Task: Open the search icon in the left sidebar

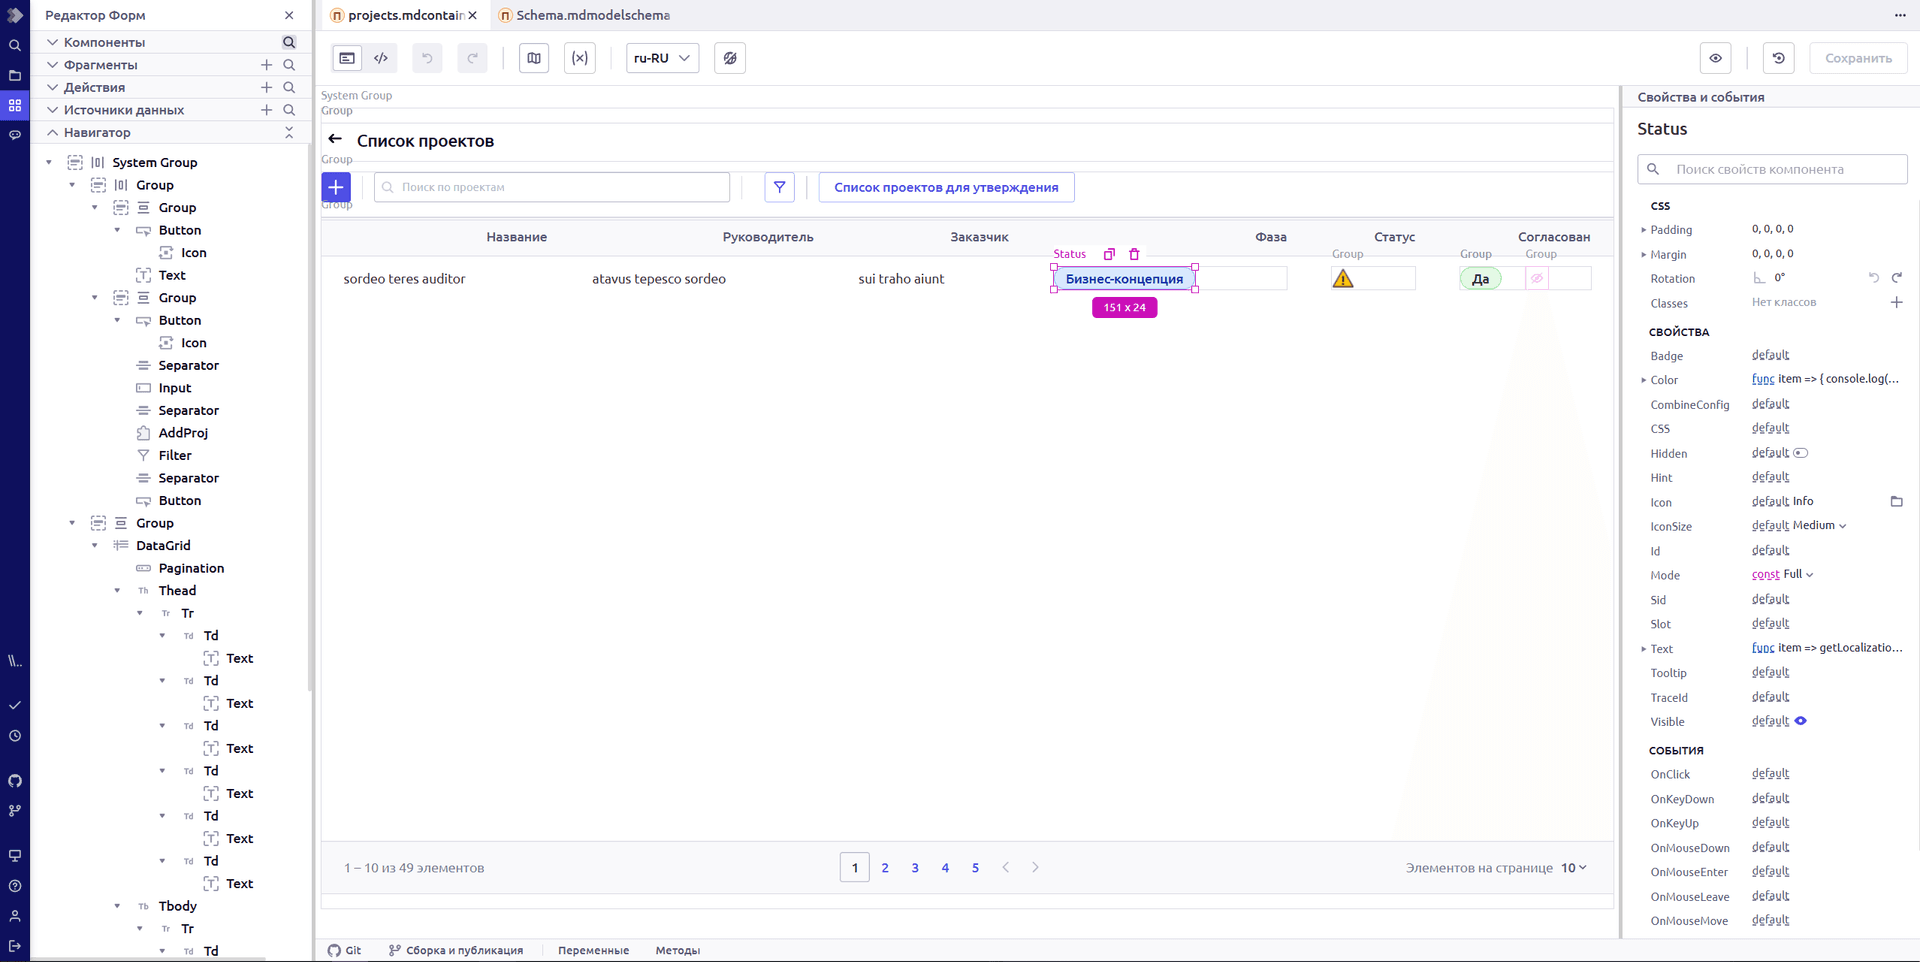Action: pyautogui.click(x=15, y=45)
